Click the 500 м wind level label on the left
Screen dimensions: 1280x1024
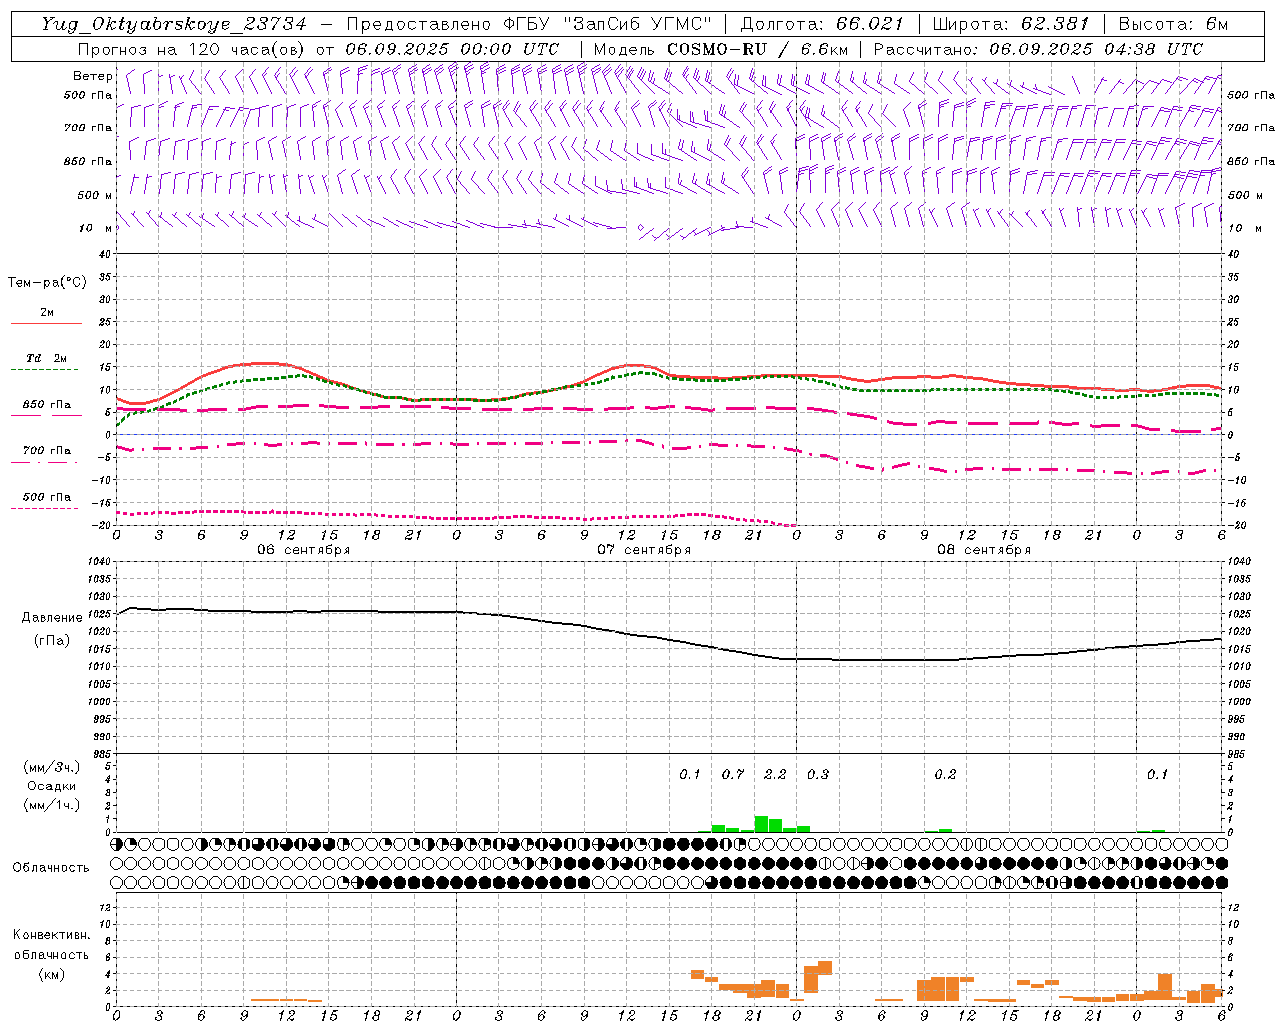tap(95, 195)
